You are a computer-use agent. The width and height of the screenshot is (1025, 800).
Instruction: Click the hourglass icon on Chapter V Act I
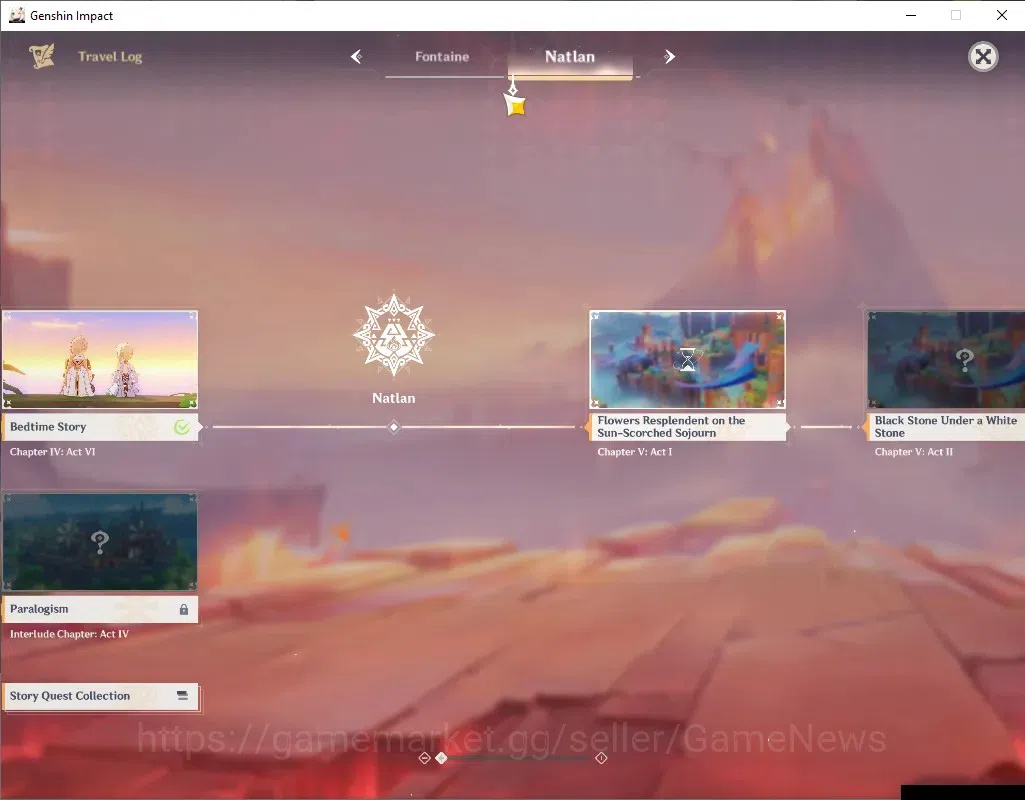click(x=687, y=359)
